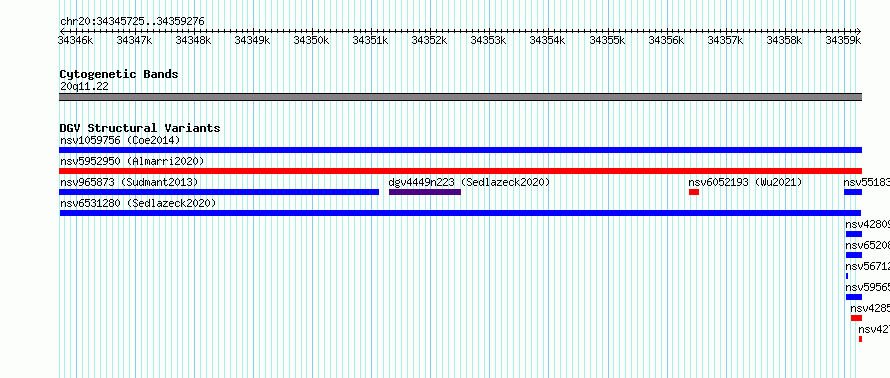This screenshot has height=378, width=890.
Task: Click the 34357k ruler tick label
Action: 725,40
